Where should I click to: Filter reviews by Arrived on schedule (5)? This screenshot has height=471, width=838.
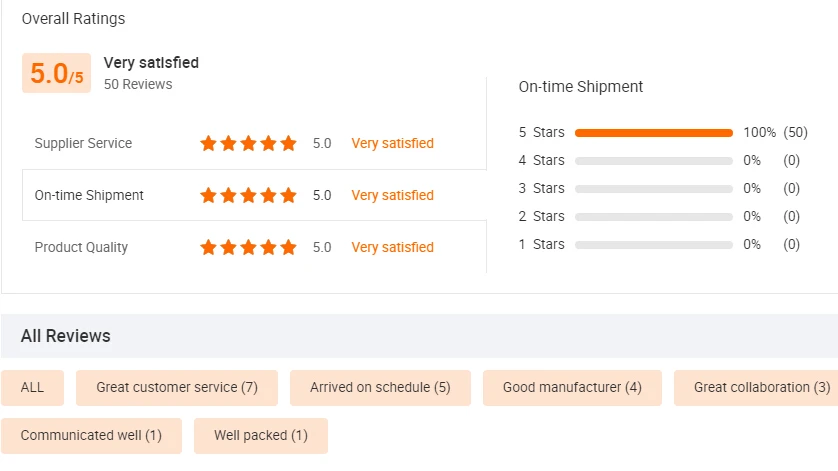pyautogui.click(x=380, y=387)
